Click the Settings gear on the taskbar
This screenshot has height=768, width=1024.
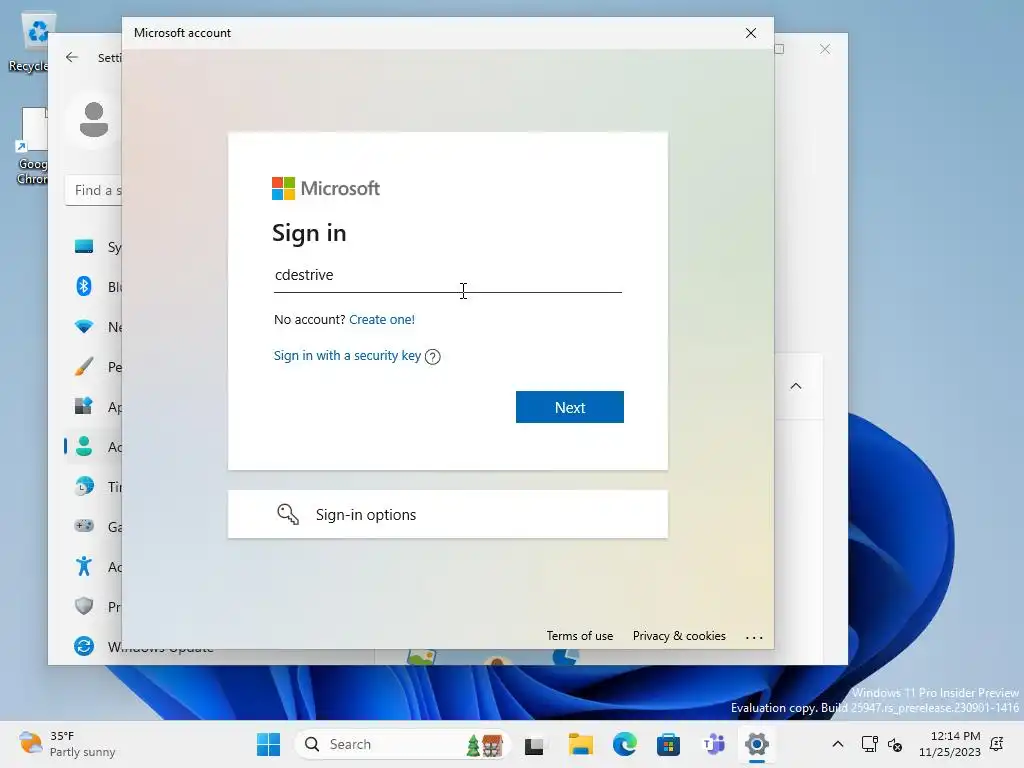click(756, 744)
